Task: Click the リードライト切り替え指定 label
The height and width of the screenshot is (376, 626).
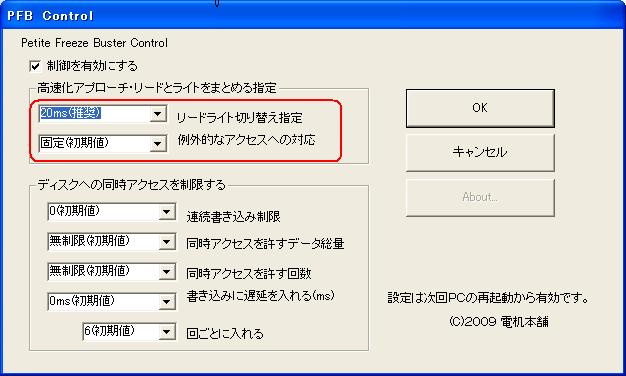Action: point(240,118)
